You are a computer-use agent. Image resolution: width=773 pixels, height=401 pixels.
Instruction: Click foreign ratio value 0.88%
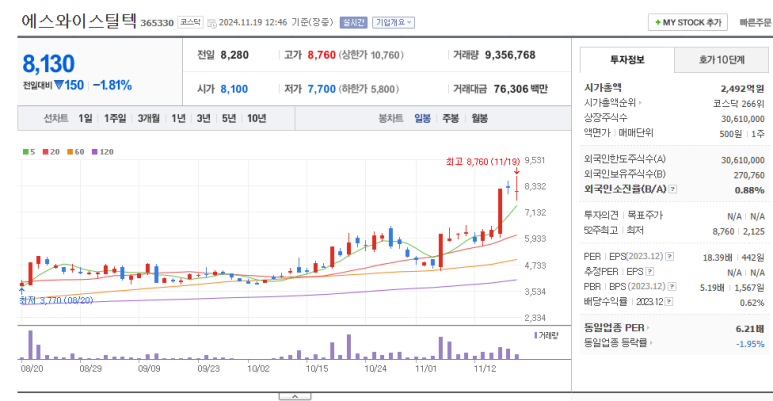pyautogui.click(x=749, y=190)
